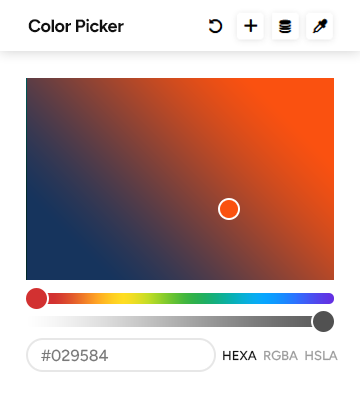Screen dimensions: 360x396
Task: Switch to HEXA format
Action: [239, 356]
